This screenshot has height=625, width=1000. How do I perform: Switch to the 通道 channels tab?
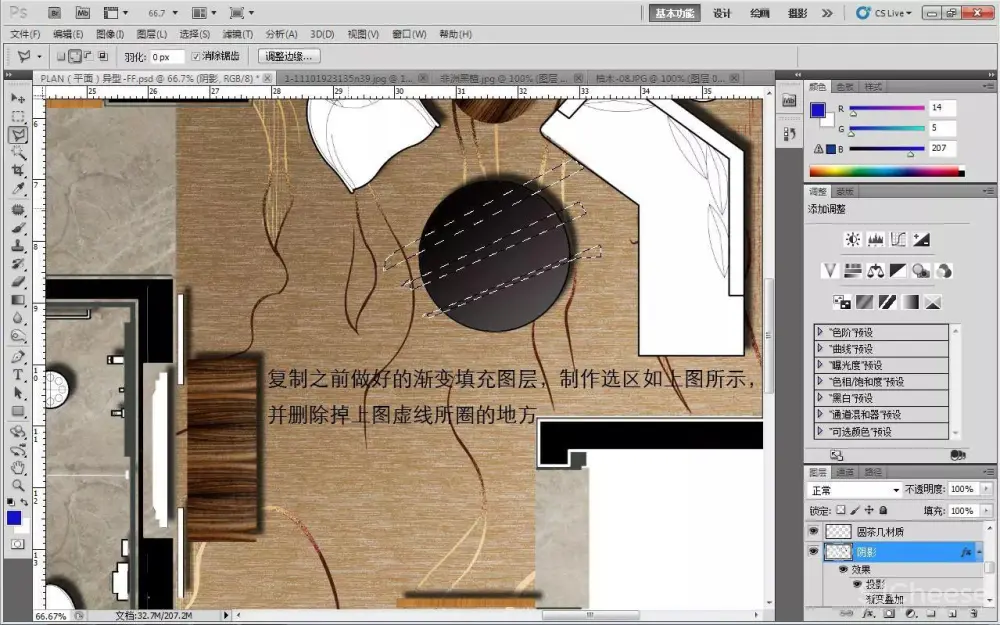pos(845,471)
